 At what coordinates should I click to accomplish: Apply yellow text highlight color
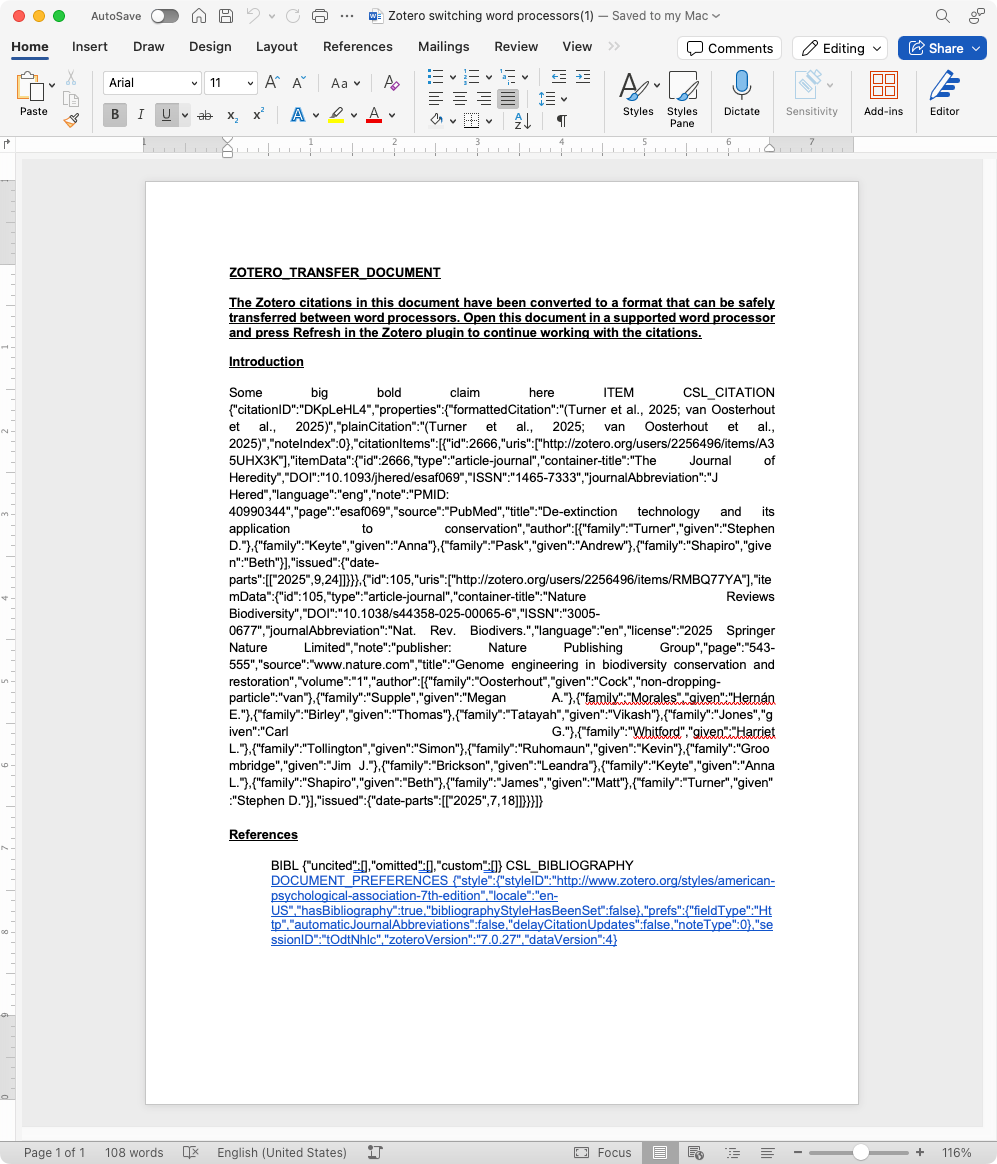tap(336, 115)
